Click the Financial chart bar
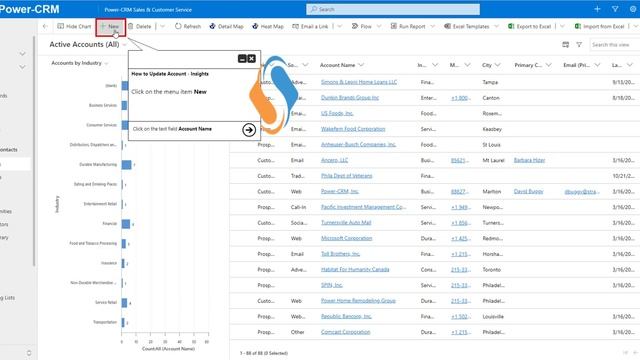This screenshot has width=640, height=360. [126, 224]
